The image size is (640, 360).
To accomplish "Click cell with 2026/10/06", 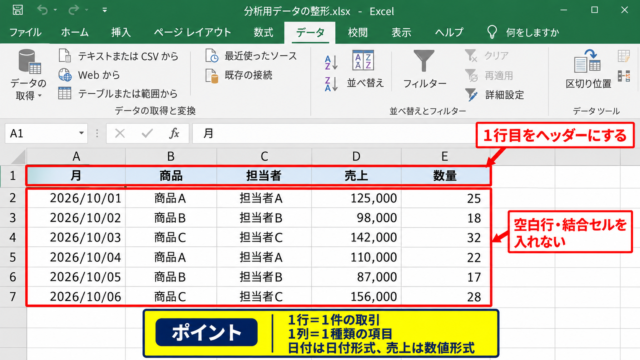I will [x=76, y=296].
